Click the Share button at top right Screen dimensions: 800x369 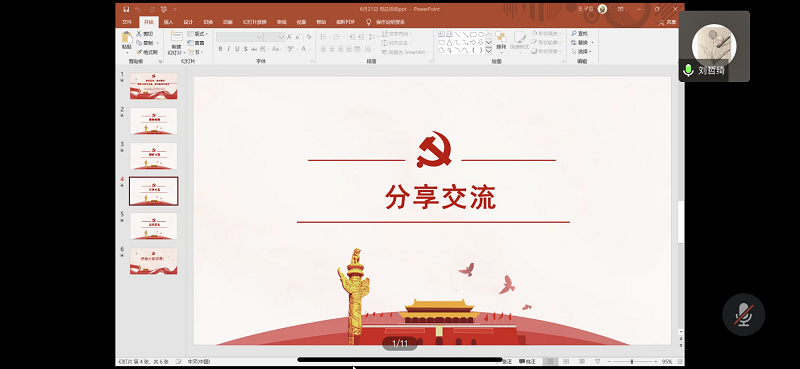tap(667, 22)
